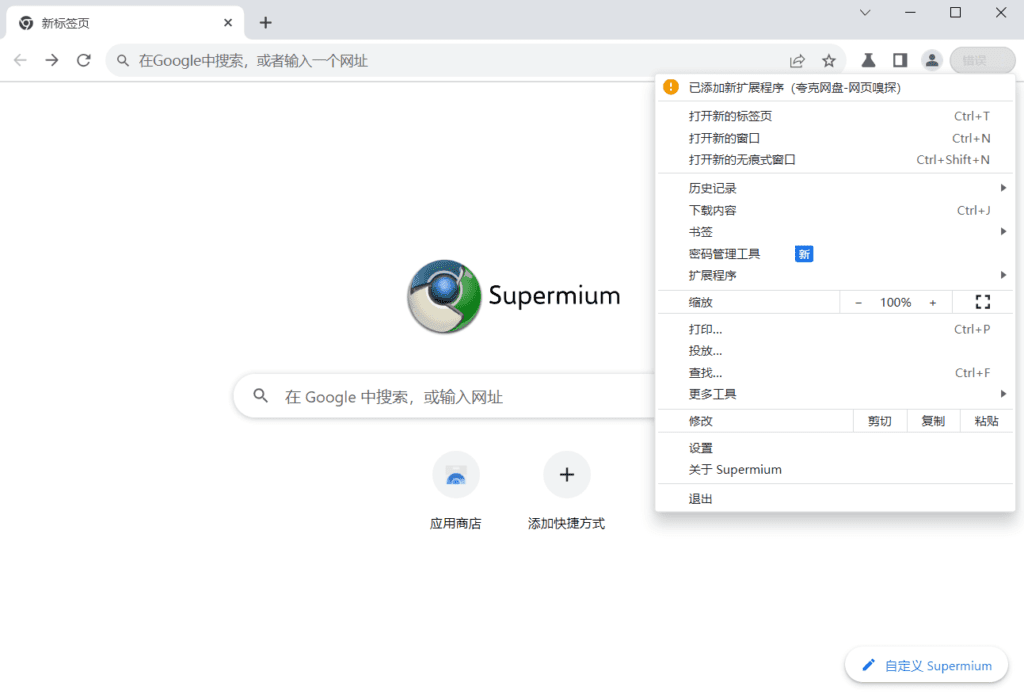Click the 复制 button
Viewport: 1024px width, 694px height.
pyautogui.click(x=933, y=421)
